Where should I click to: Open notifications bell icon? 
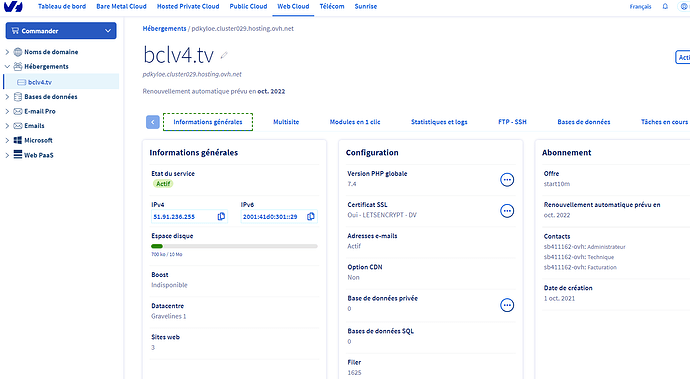pyautogui.click(x=665, y=6)
